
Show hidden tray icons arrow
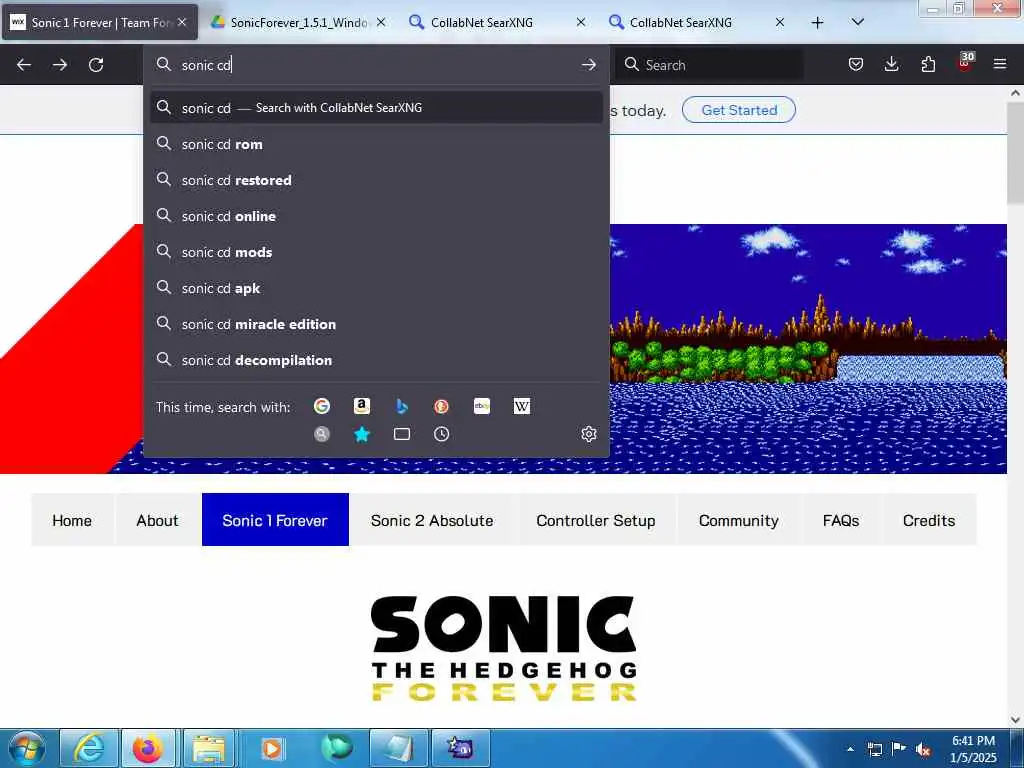coord(850,749)
